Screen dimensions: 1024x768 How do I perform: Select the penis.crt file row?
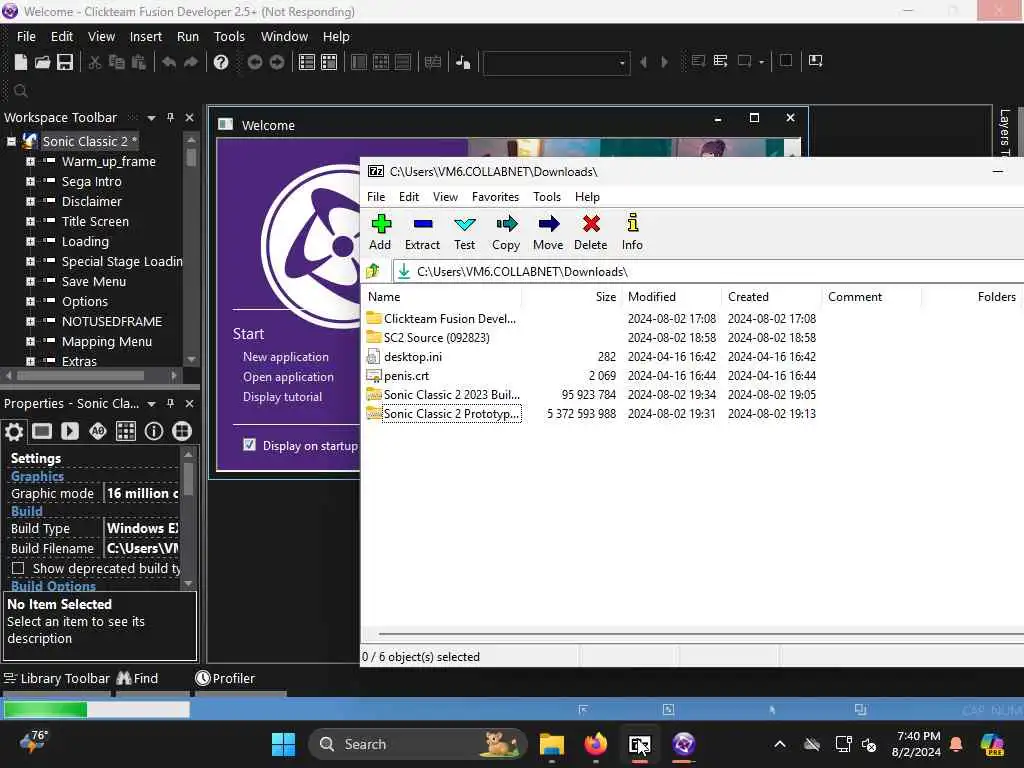click(x=591, y=376)
